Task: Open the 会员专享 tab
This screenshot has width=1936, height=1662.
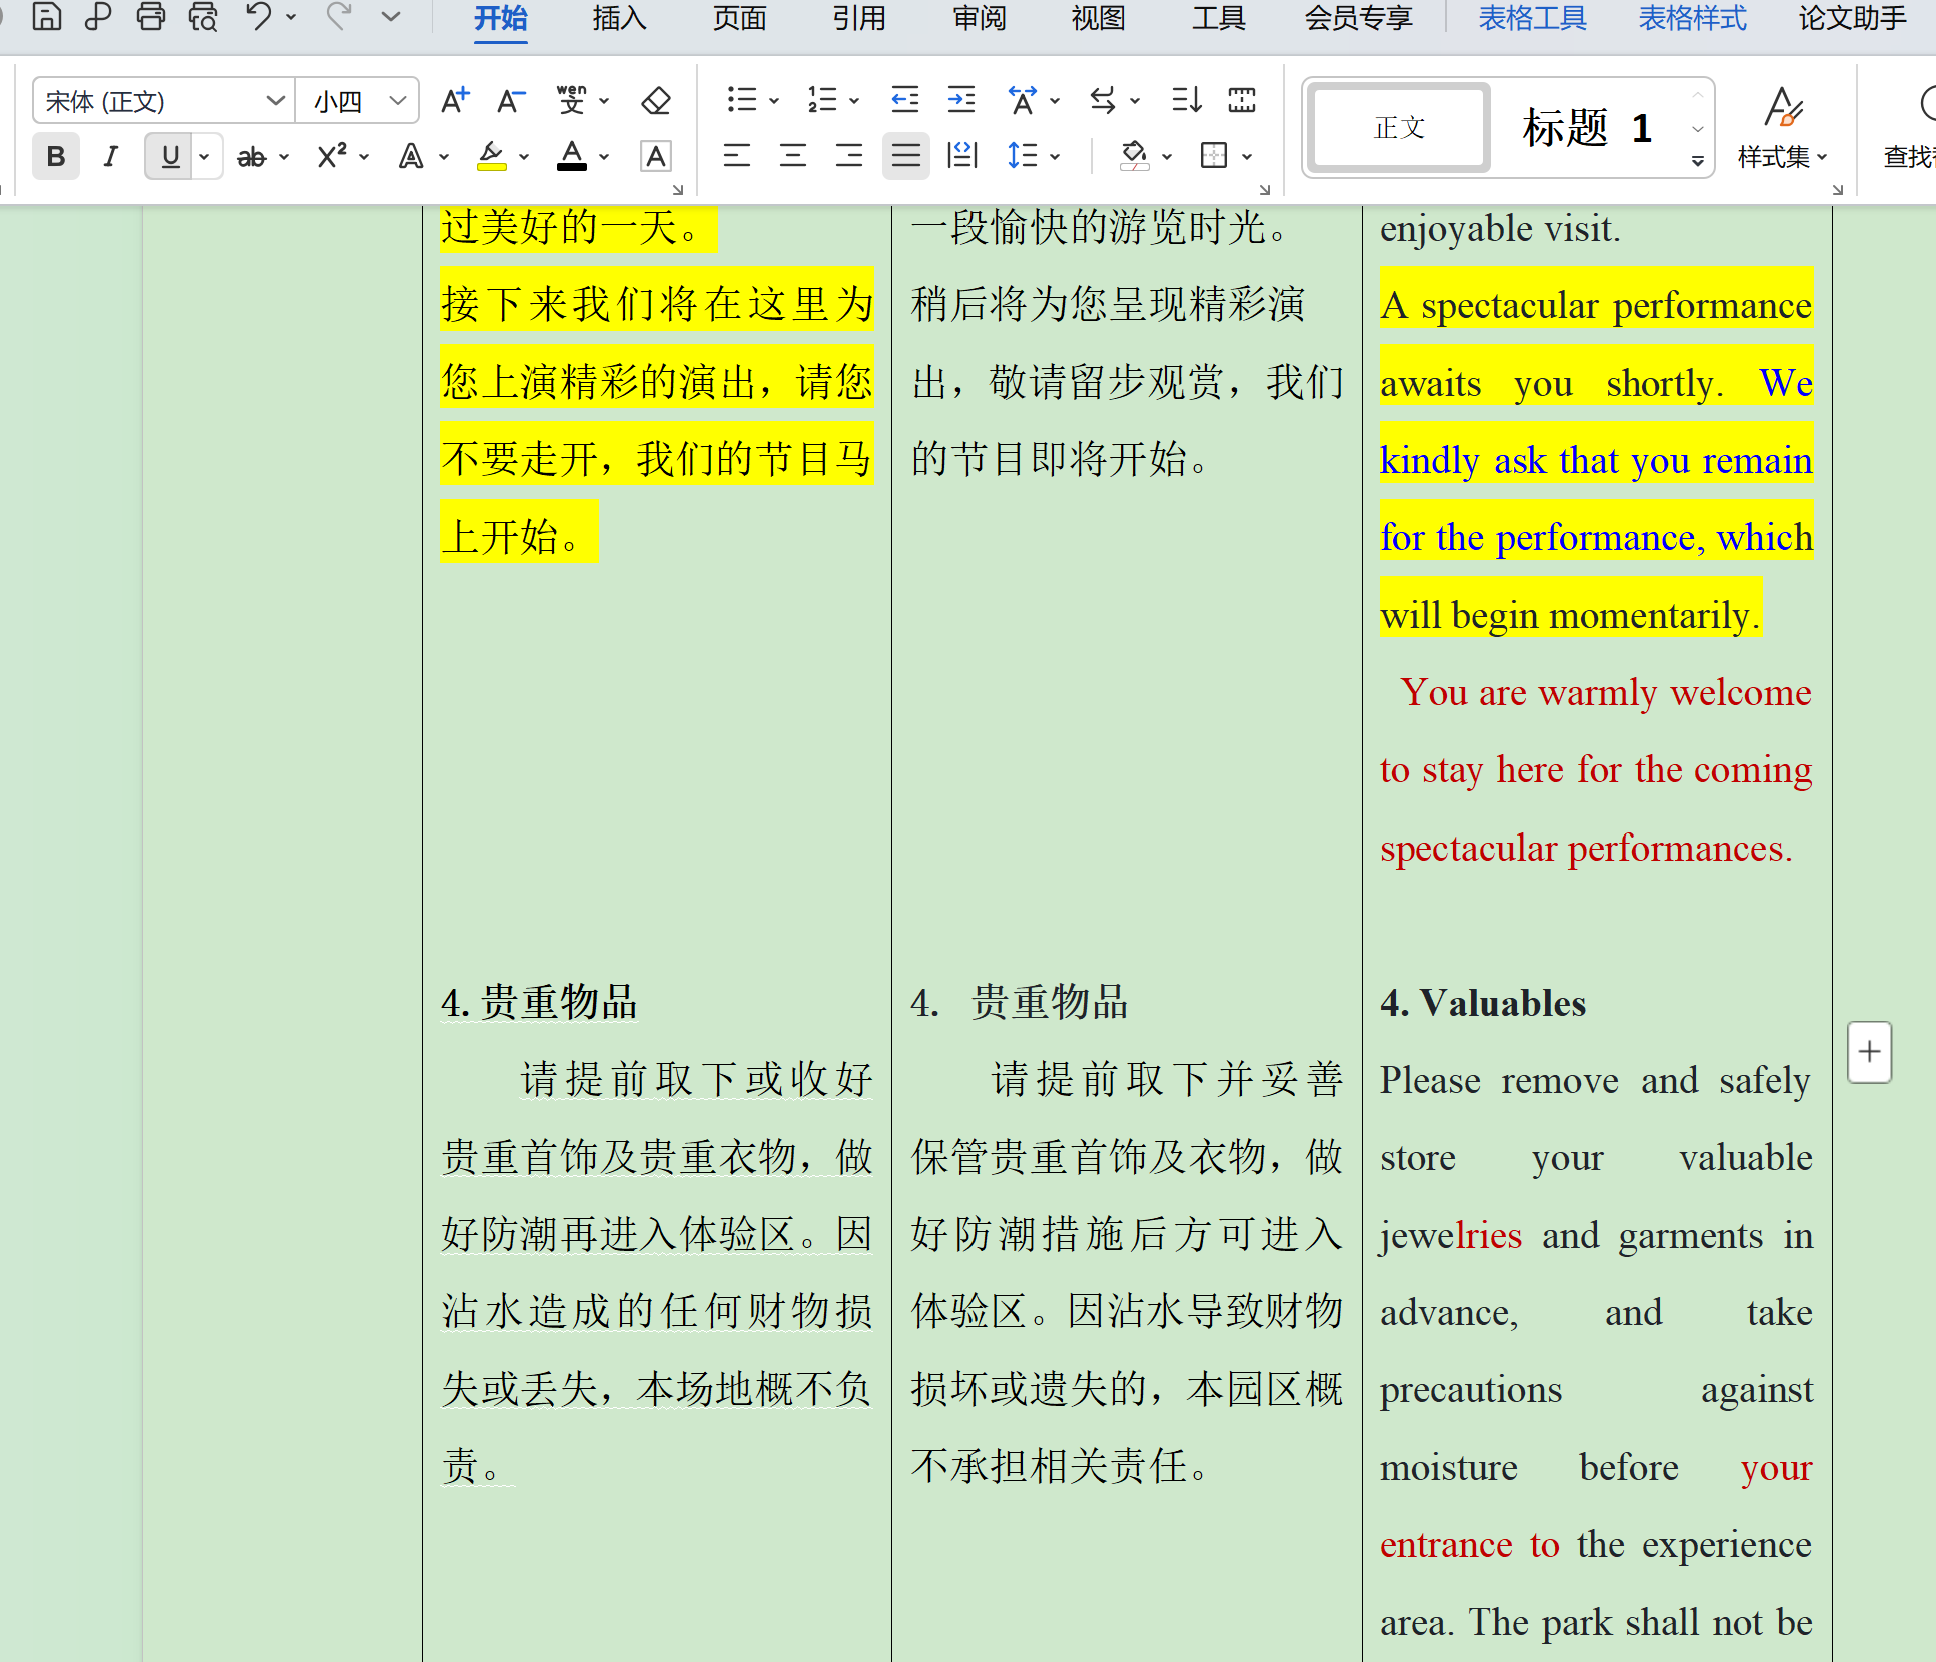Action: click(x=1358, y=19)
